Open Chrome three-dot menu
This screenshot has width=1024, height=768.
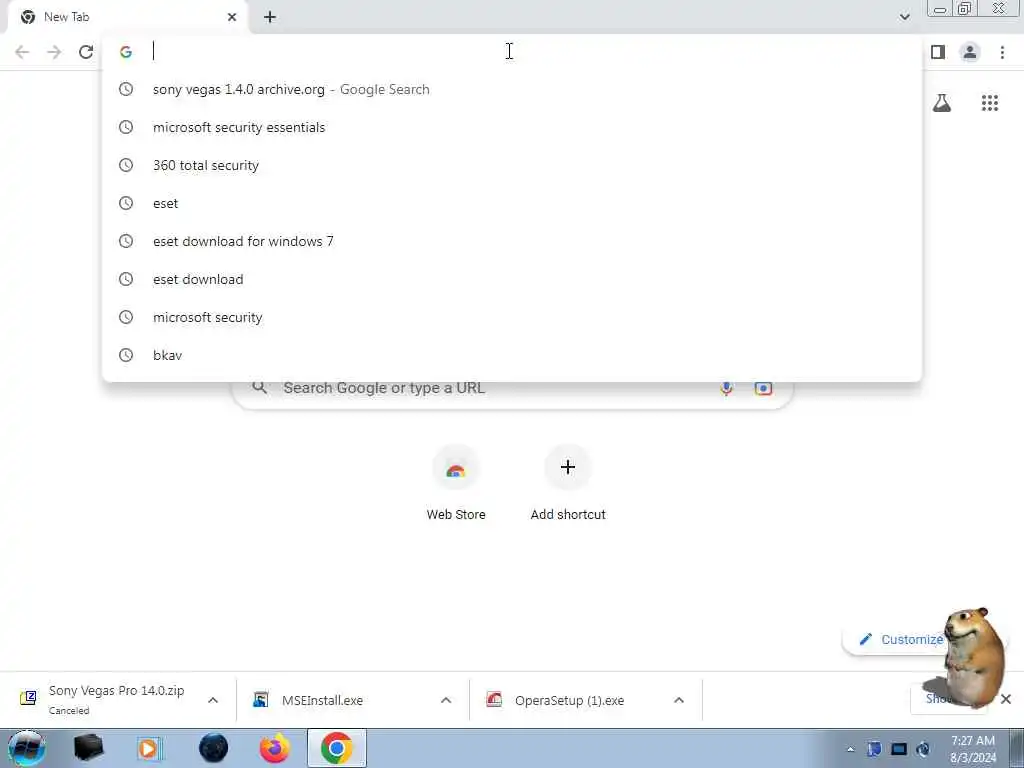pyautogui.click(x=1002, y=52)
